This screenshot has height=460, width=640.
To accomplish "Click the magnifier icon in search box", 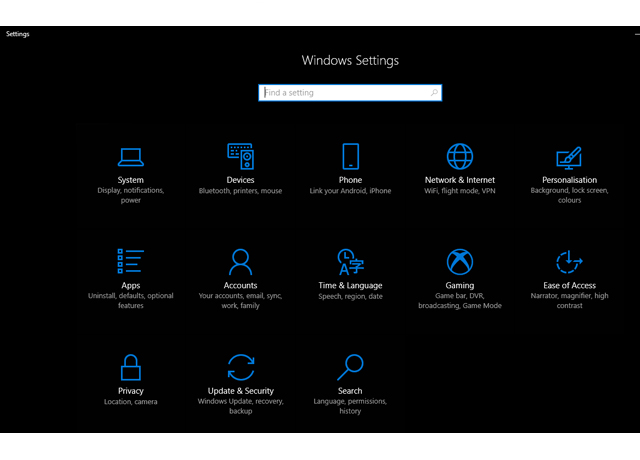I will coord(434,93).
